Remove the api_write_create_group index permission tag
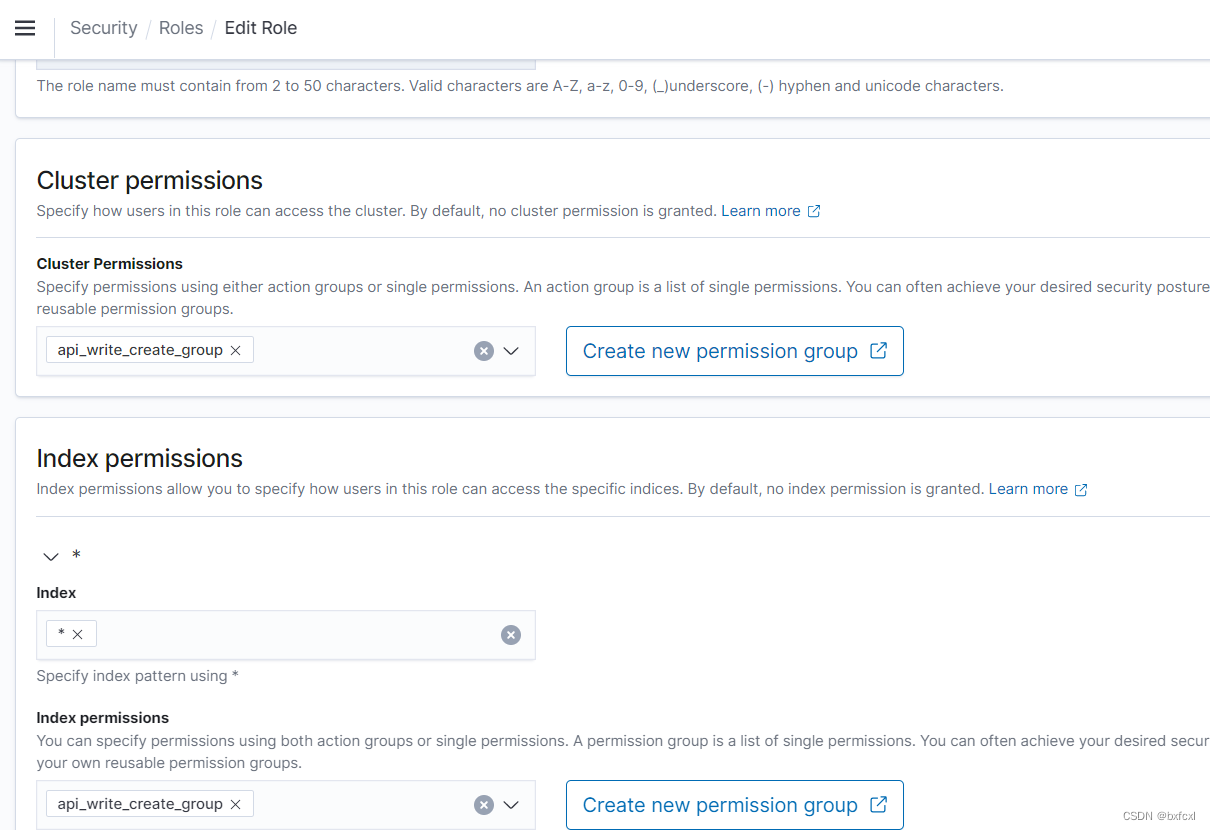This screenshot has width=1210, height=830. [236, 803]
